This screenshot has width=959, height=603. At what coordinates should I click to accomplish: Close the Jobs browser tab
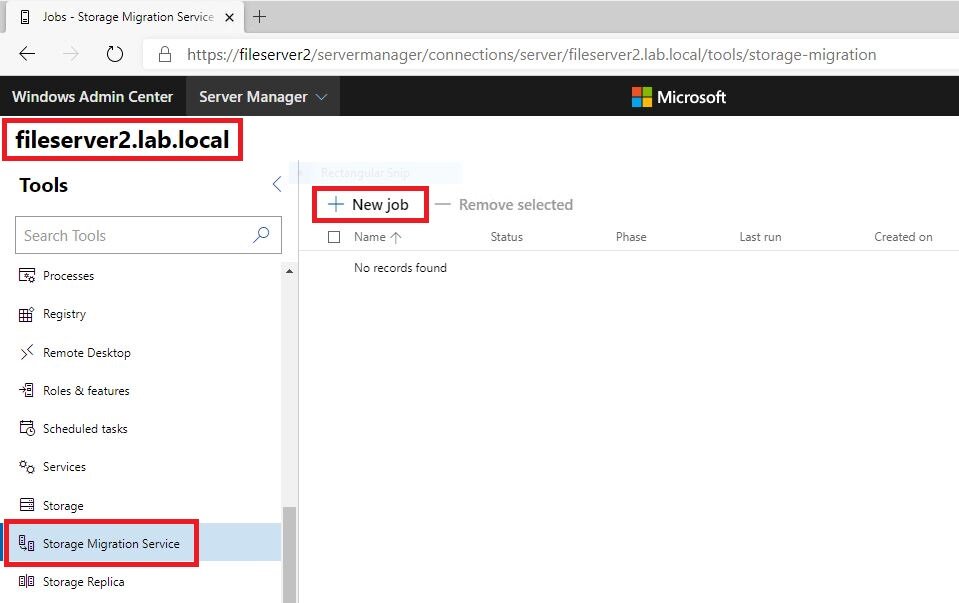229,17
